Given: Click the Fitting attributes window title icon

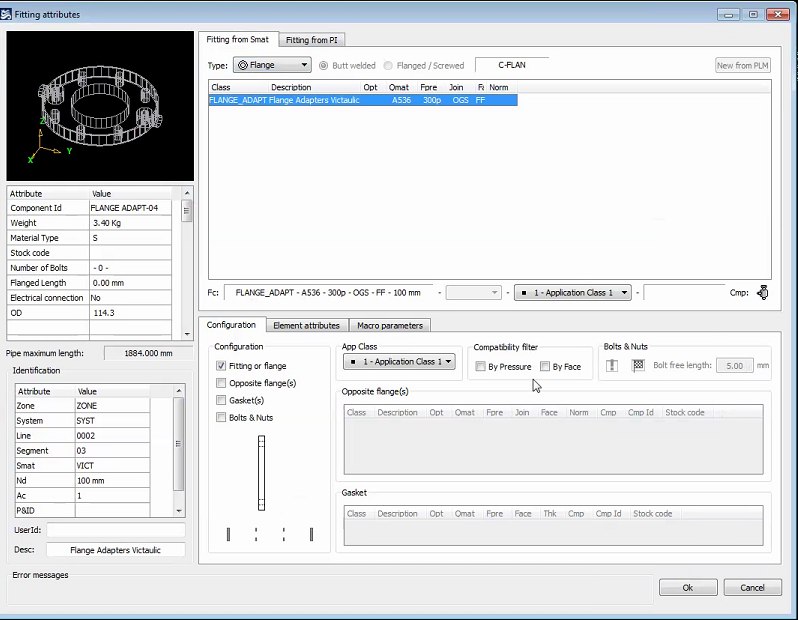Looking at the screenshot, I should tap(6, 14).
